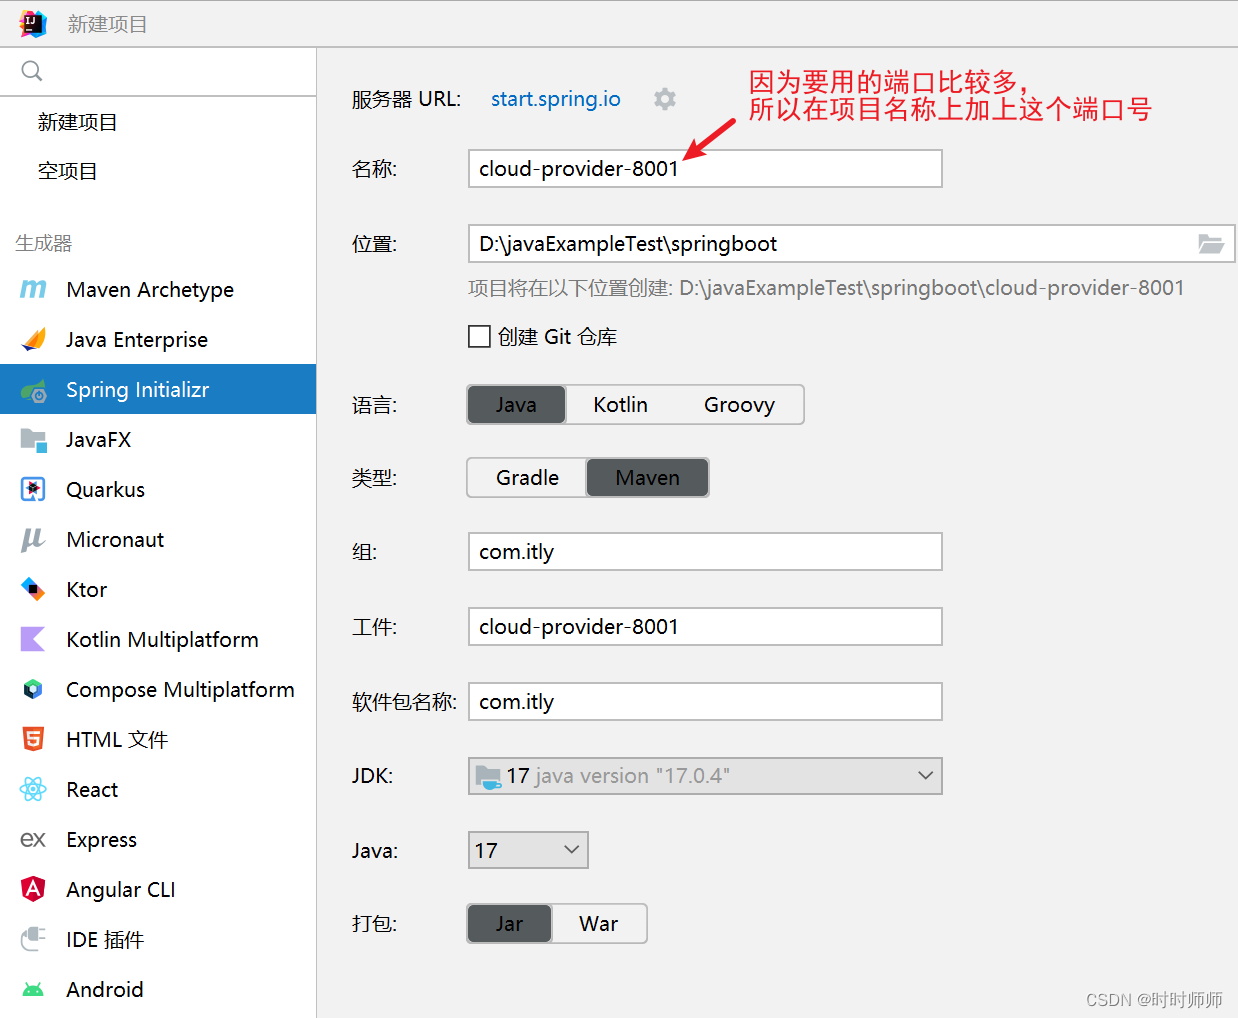Click the 工件 artifact field

click(x=705, y=626)
